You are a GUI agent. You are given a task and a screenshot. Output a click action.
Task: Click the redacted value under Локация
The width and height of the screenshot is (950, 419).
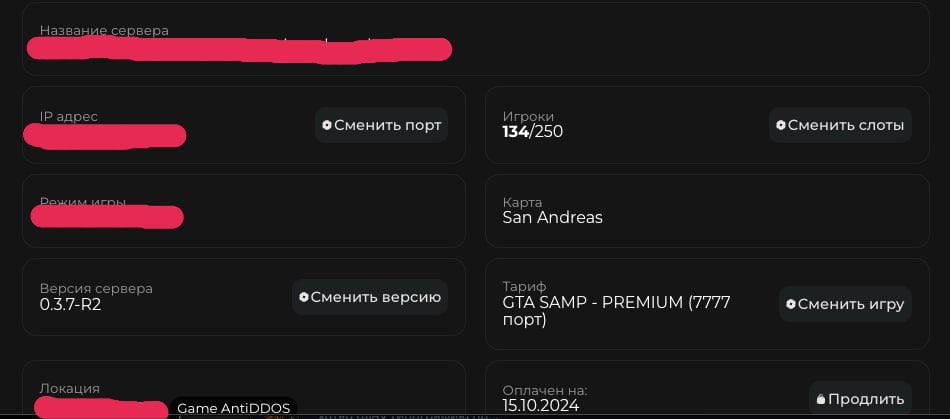point(100,407)
